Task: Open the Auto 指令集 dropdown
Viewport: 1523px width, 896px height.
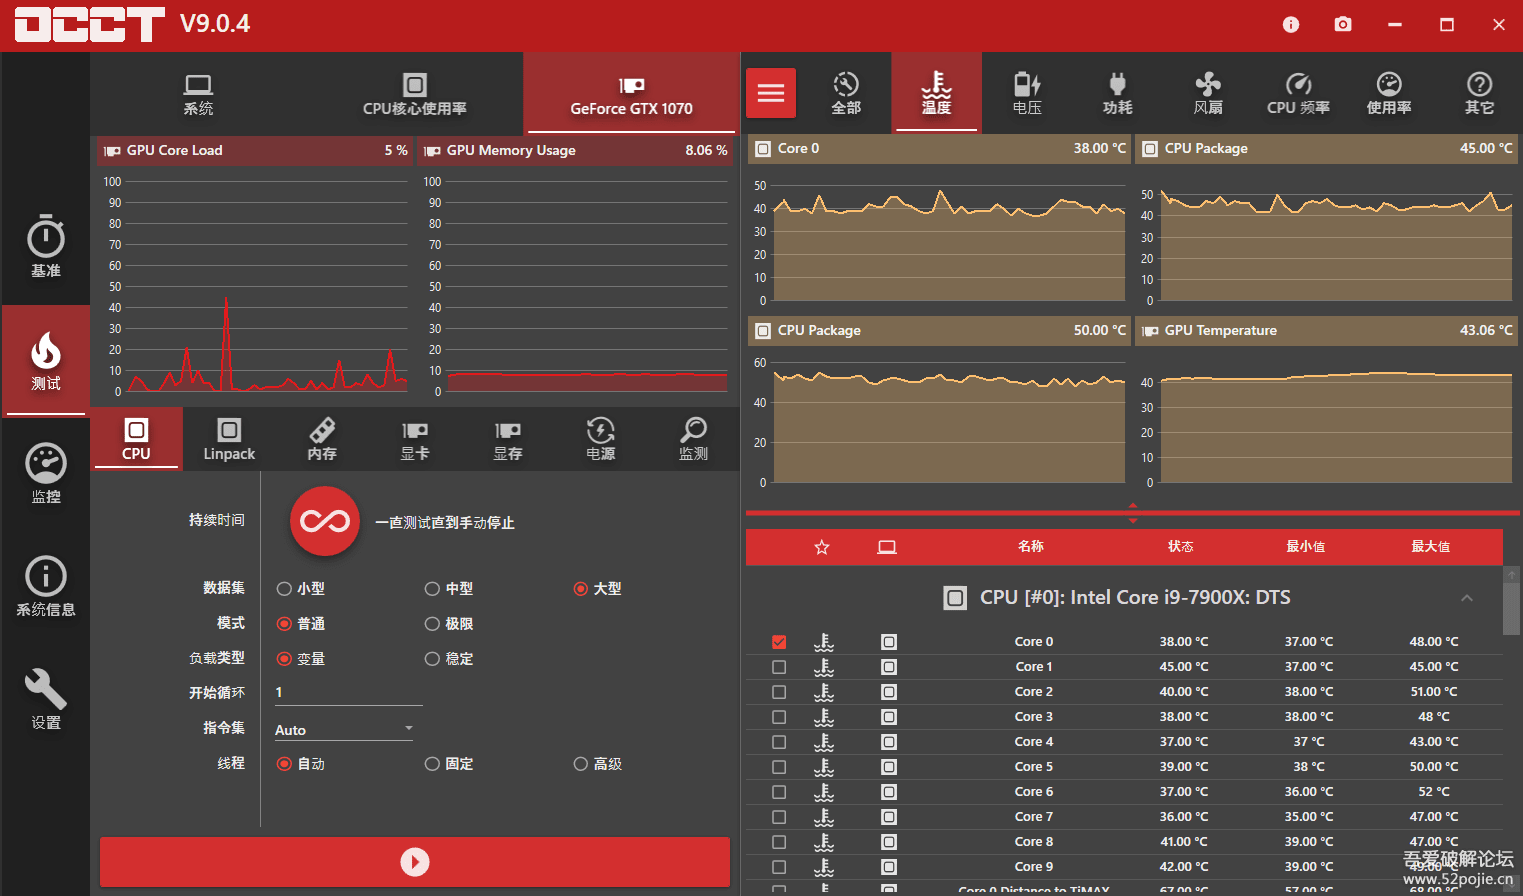Action: pos(343,729)
